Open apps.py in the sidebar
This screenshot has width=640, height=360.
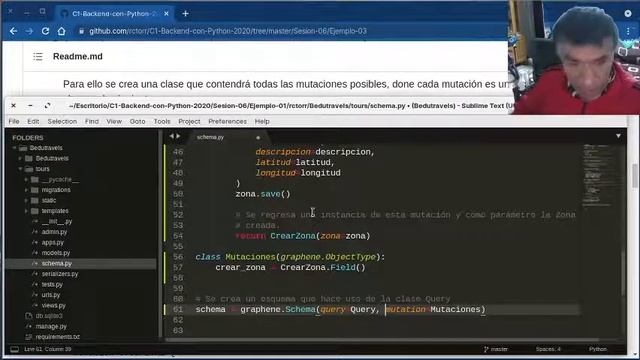pos(52,242)
